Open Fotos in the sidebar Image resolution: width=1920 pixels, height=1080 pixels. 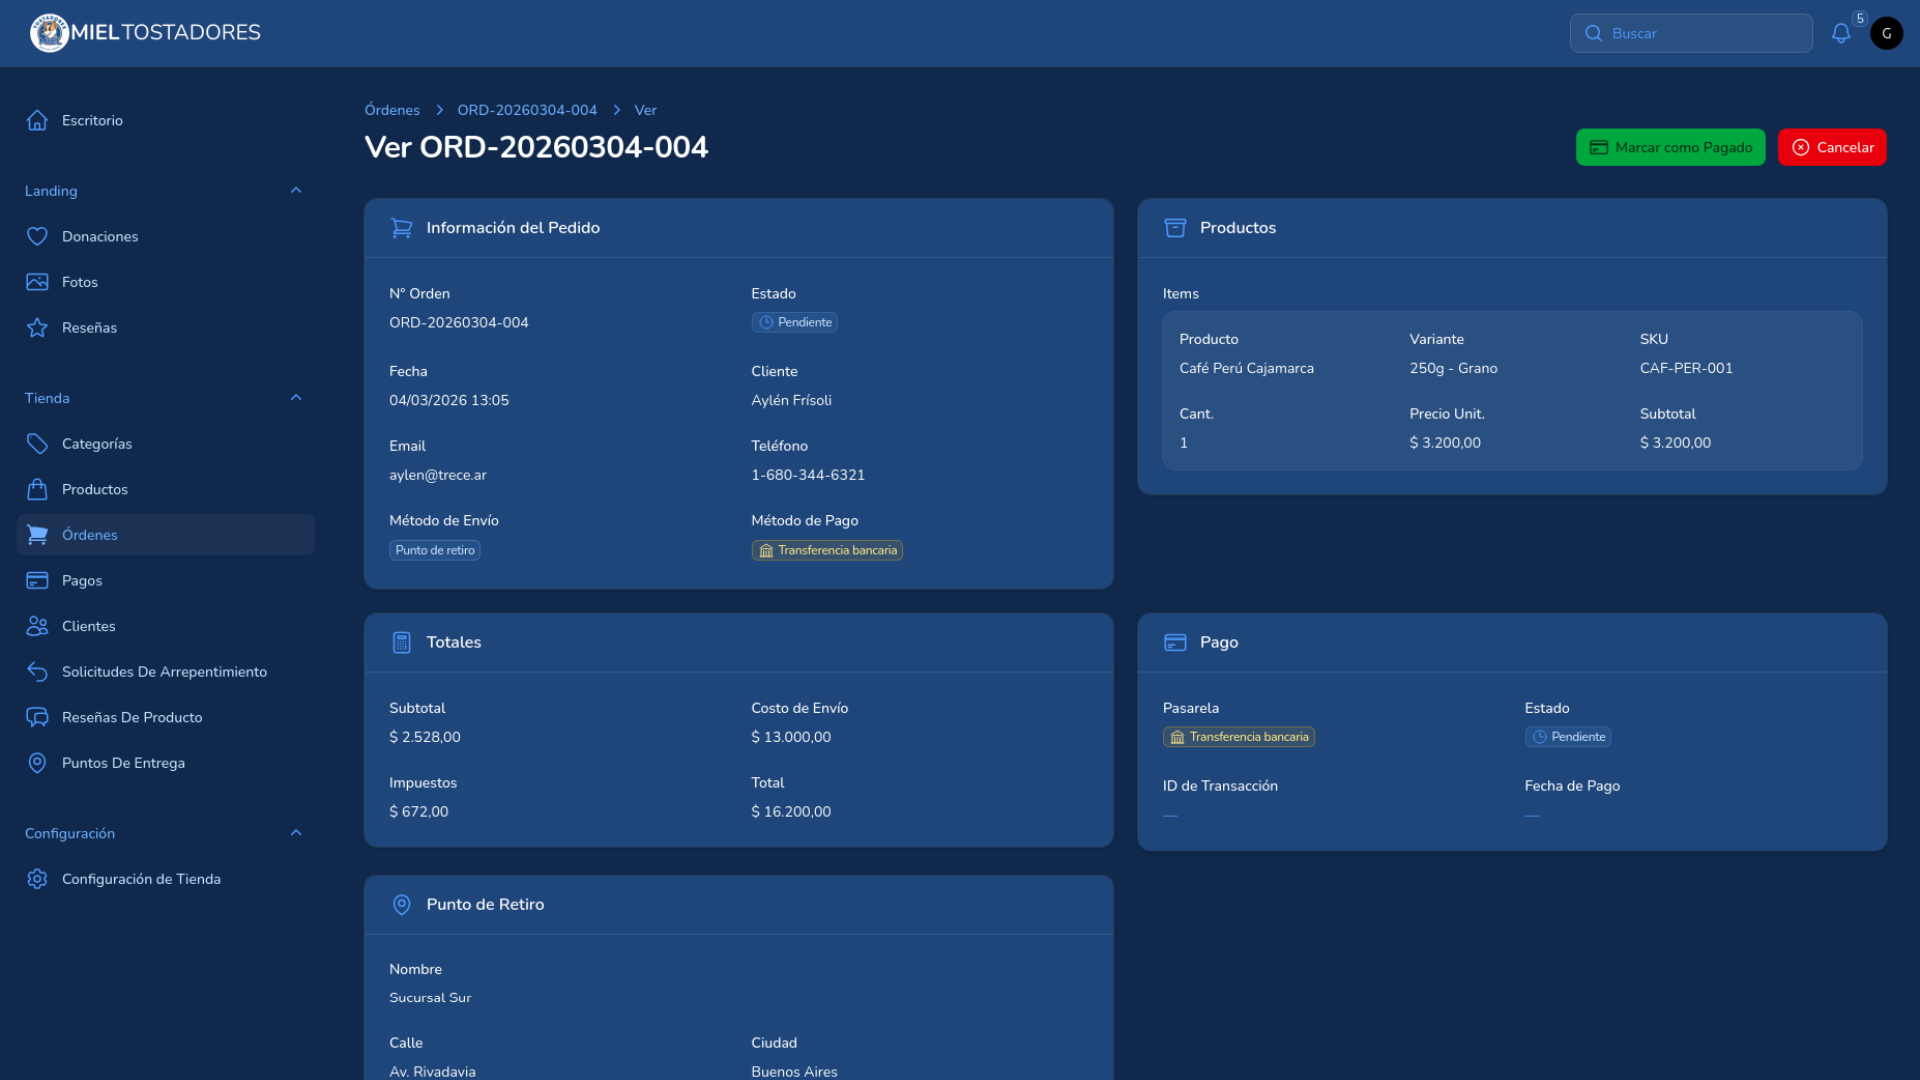point(166,282)
